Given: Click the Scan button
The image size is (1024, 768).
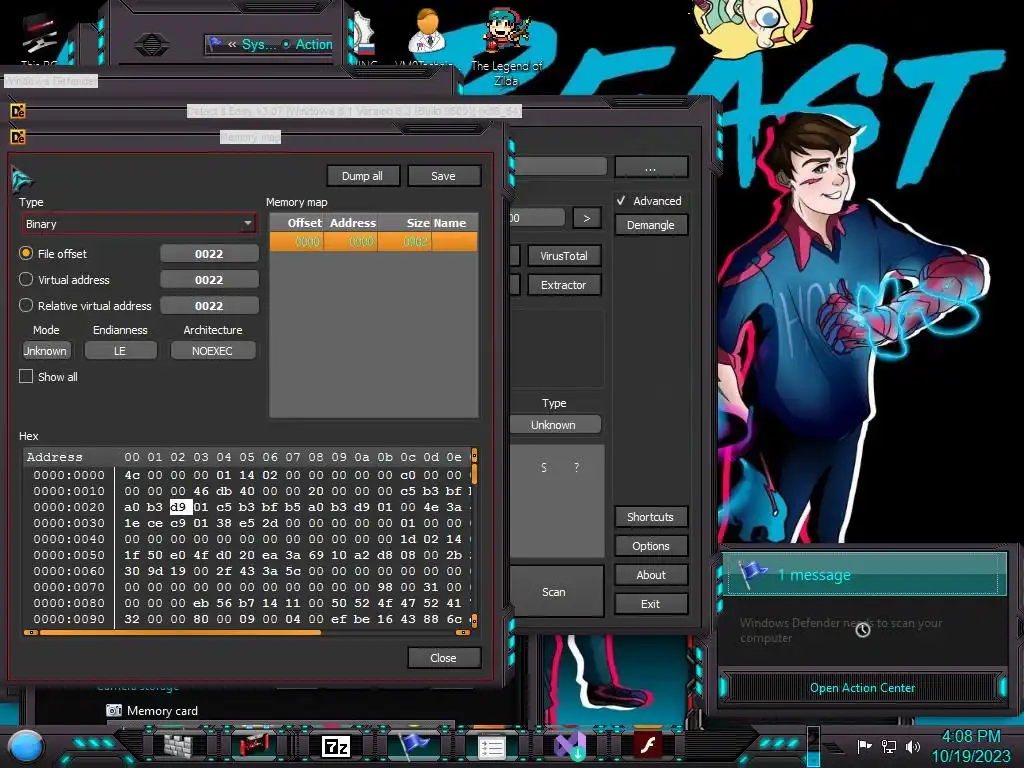Looking at the screenshot, I should [554, 592].
